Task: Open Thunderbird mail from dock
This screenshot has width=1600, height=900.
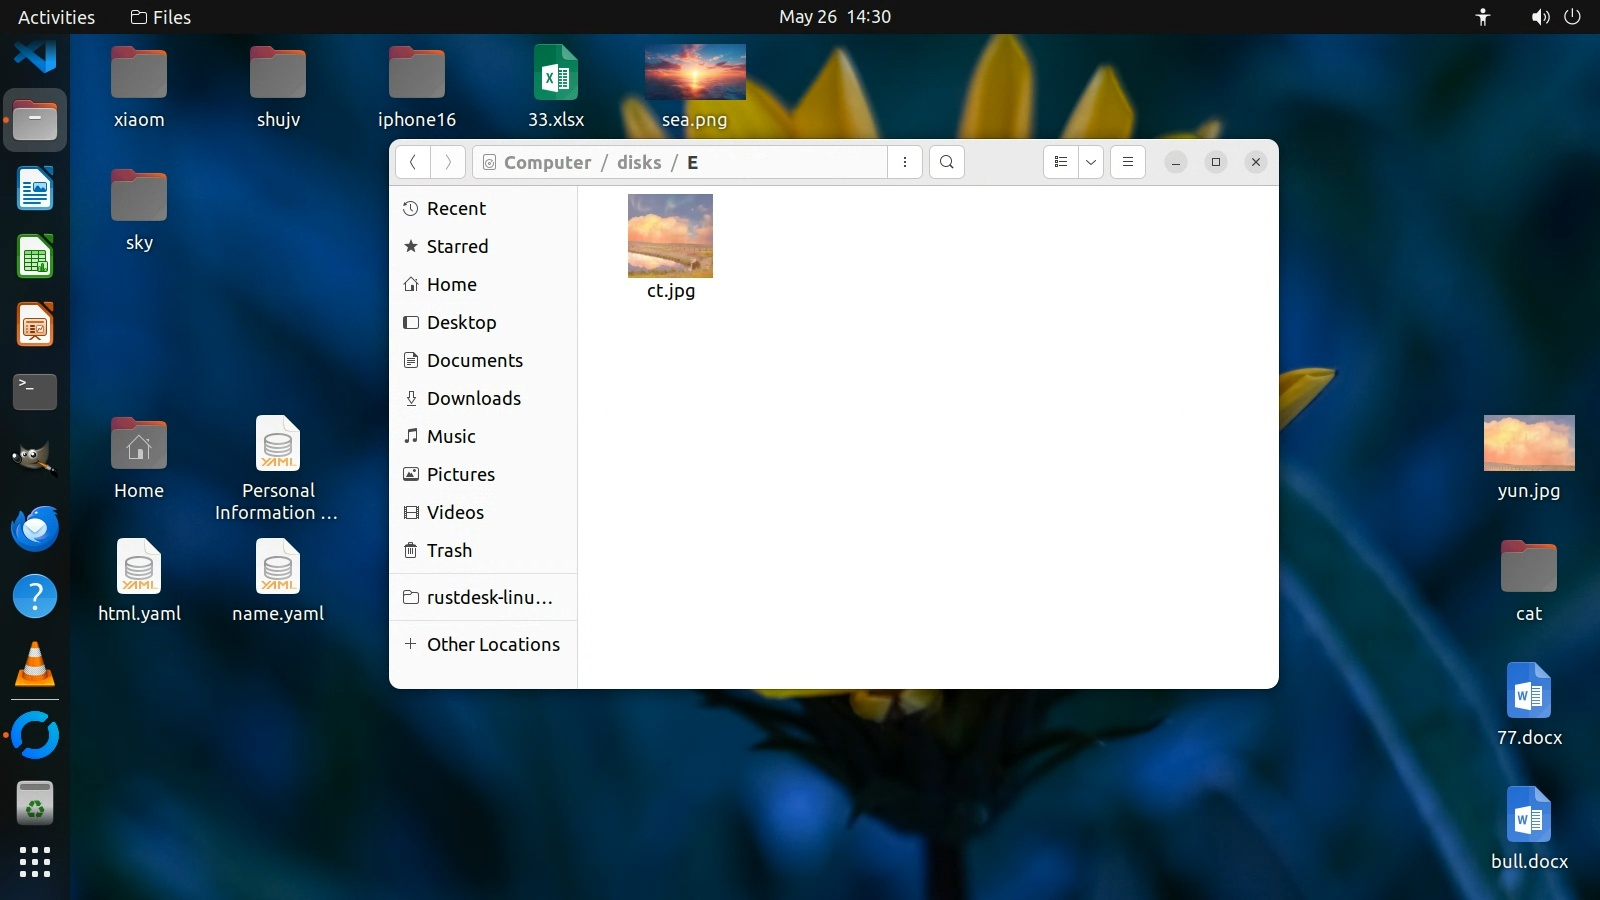Action: click(35, 529)
